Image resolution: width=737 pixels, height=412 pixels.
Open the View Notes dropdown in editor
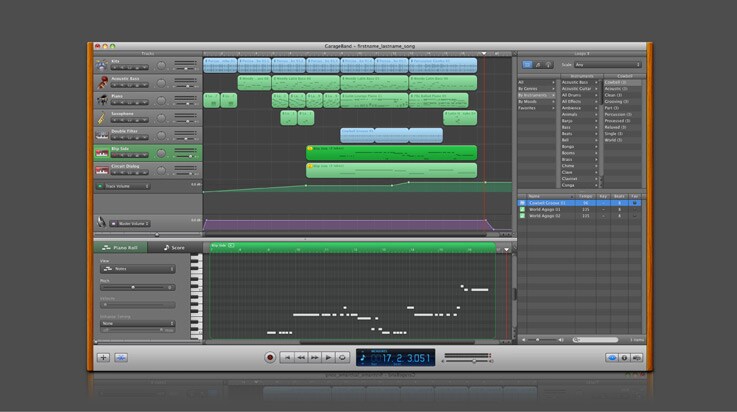(138, 269)
